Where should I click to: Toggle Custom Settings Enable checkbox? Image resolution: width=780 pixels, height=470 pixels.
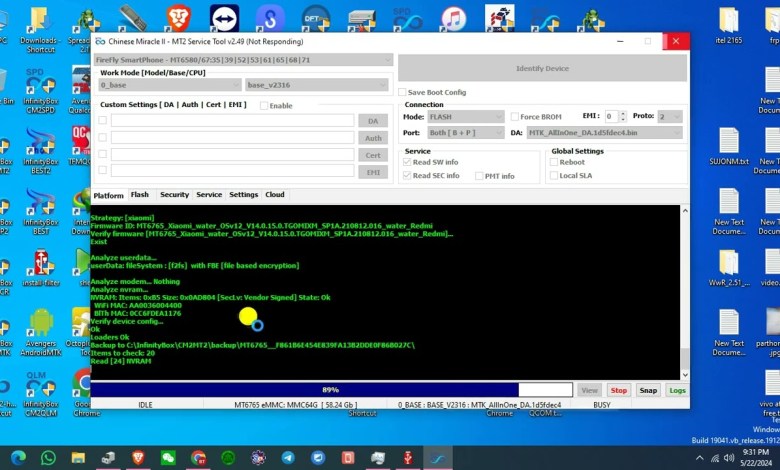[x=264, y=105]
